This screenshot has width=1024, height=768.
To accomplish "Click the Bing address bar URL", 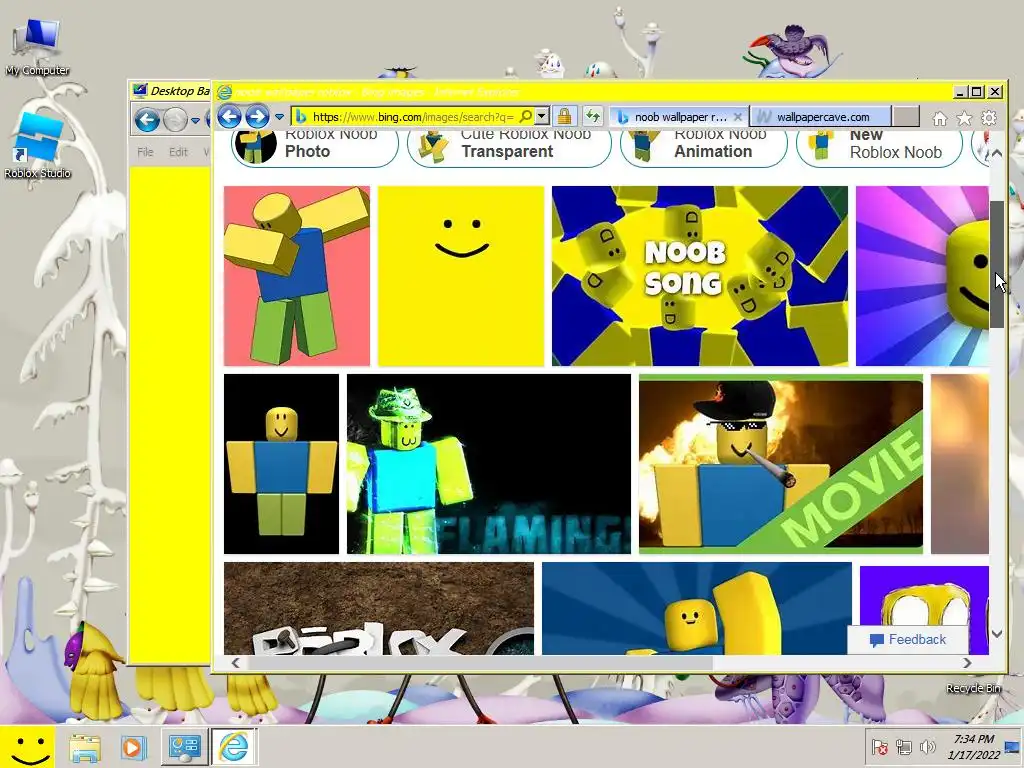I will [413, 117].
